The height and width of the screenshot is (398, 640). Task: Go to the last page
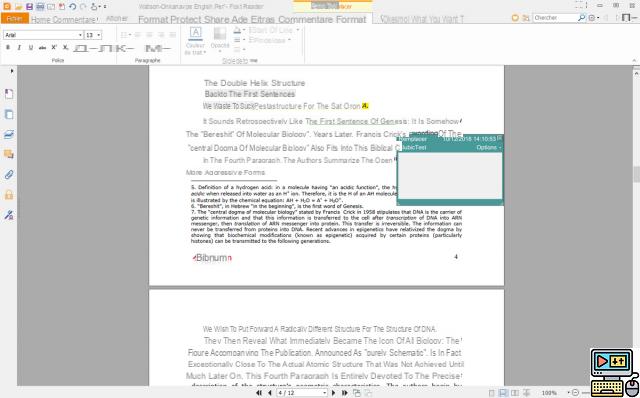click(x=344, y=393)
